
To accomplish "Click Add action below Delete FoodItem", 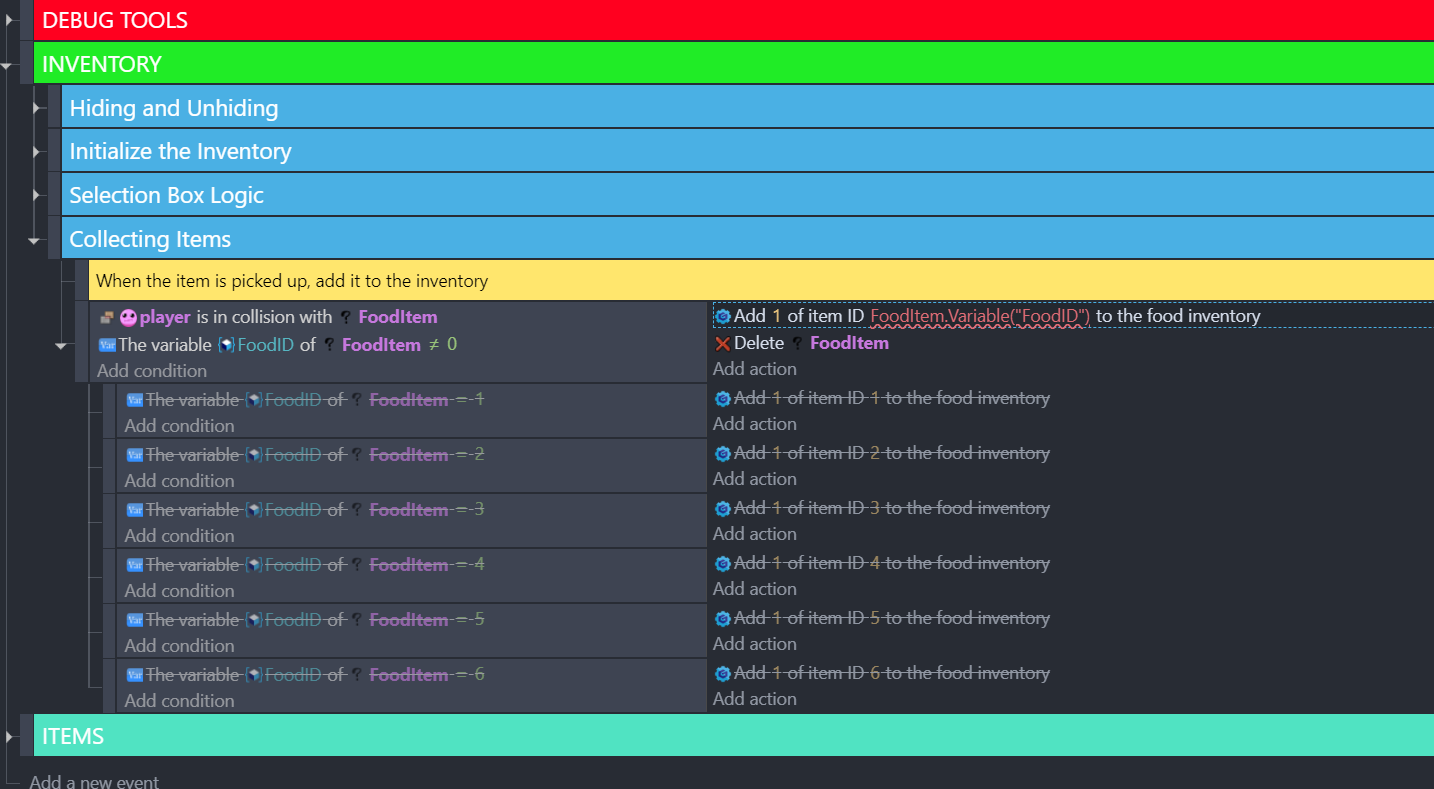I will [755, 369].
